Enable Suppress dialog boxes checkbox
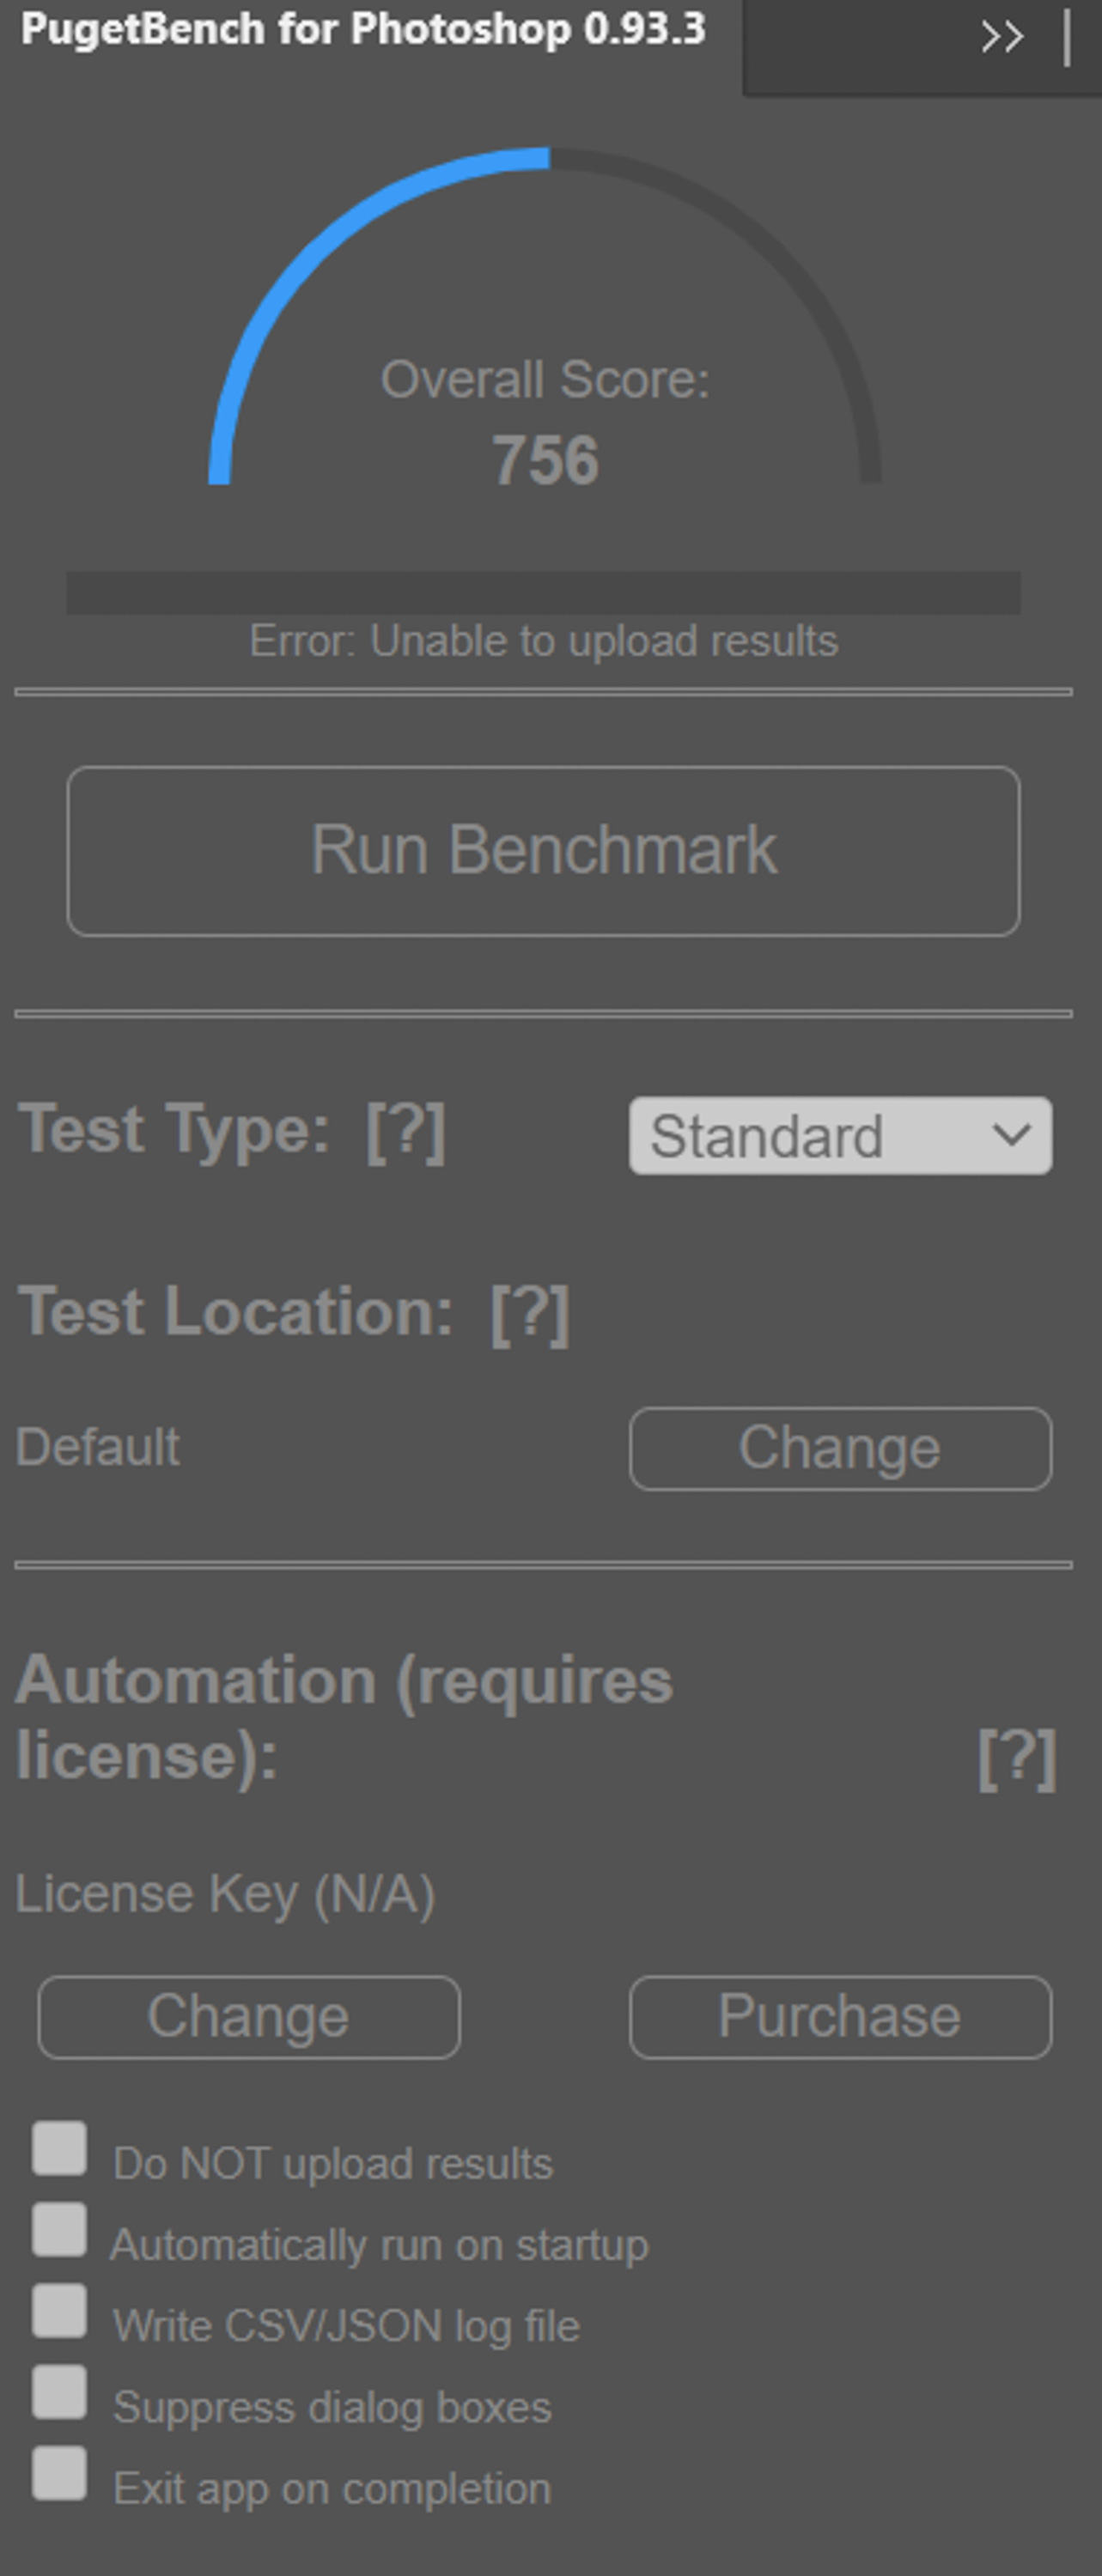The width and height of the screenshot is (1102, 2576). point(59,2392)
